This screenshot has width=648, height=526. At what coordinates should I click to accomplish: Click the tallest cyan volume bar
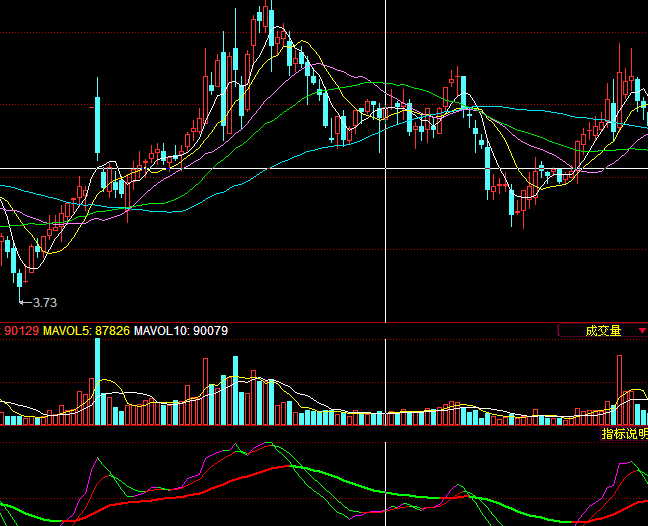tap(98, 381)
